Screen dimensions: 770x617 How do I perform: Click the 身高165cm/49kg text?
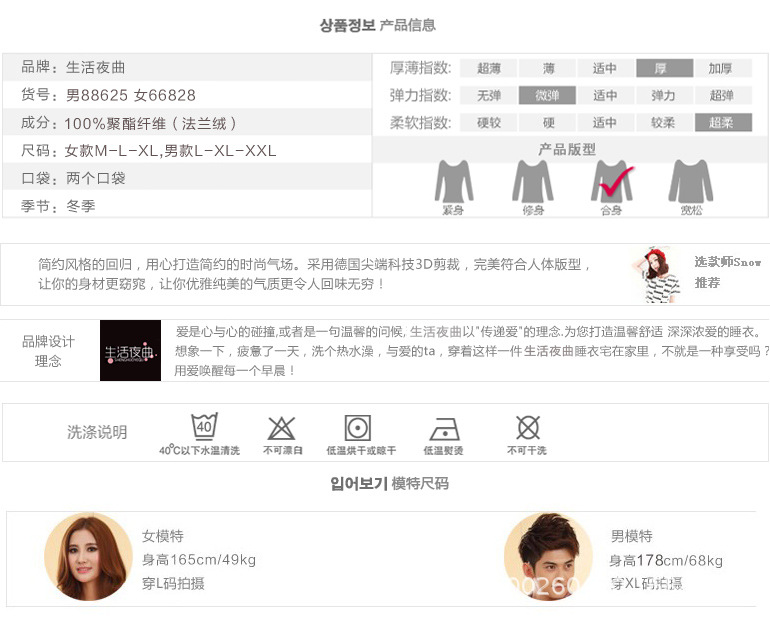tap(199, 560)
